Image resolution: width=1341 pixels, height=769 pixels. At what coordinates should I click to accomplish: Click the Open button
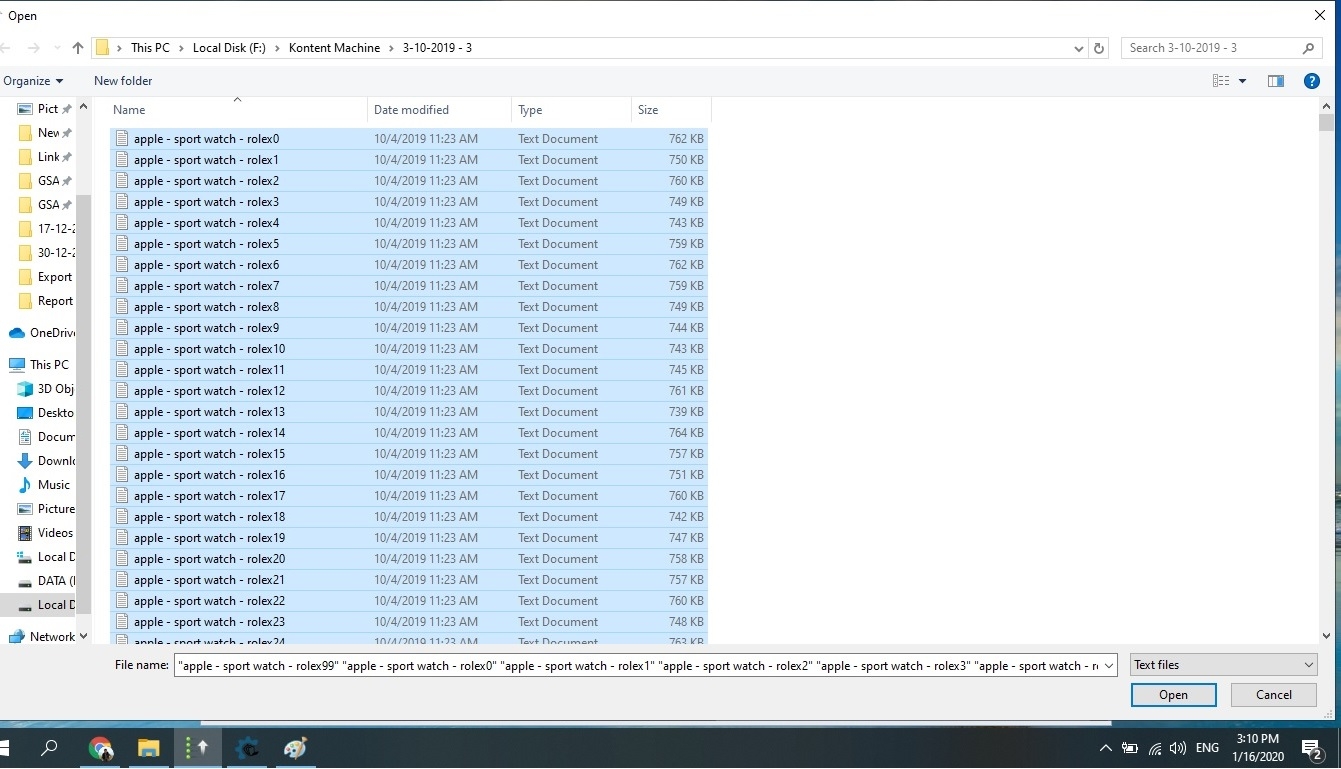coord(1173,695)
